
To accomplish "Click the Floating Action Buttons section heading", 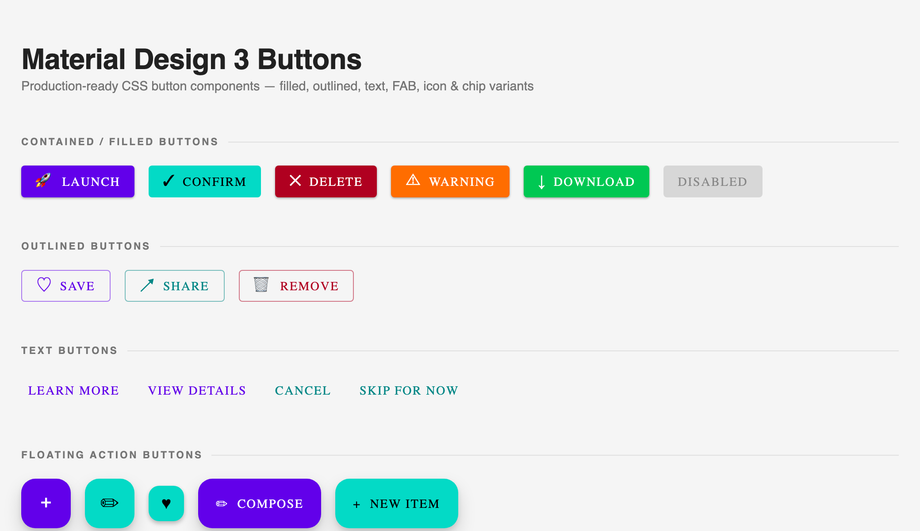I will (x=111, y=455).
